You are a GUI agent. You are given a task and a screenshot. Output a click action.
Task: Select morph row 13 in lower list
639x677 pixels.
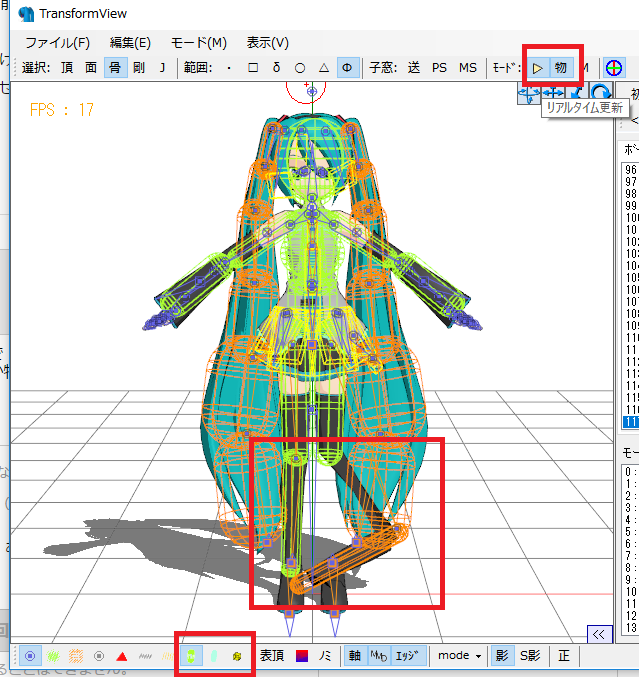click(630, 628)
